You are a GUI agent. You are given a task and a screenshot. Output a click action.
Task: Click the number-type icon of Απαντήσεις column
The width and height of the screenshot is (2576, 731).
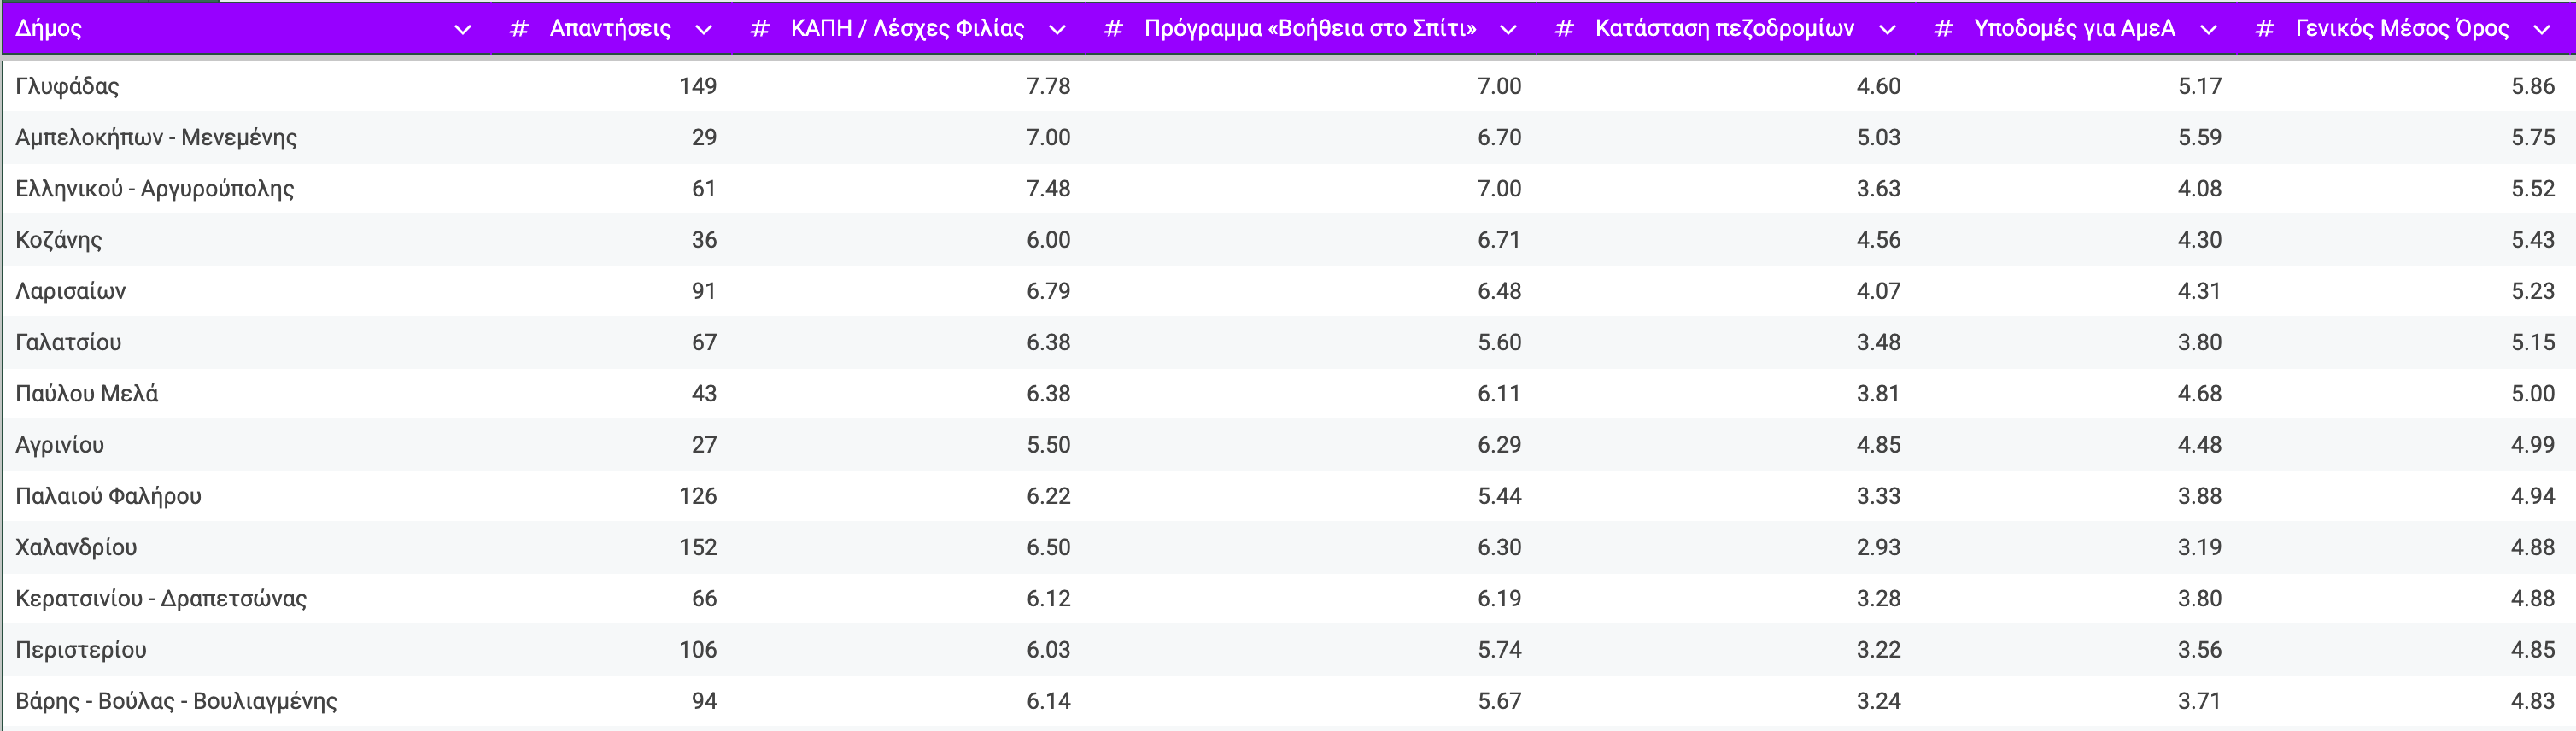pos(518,29)
